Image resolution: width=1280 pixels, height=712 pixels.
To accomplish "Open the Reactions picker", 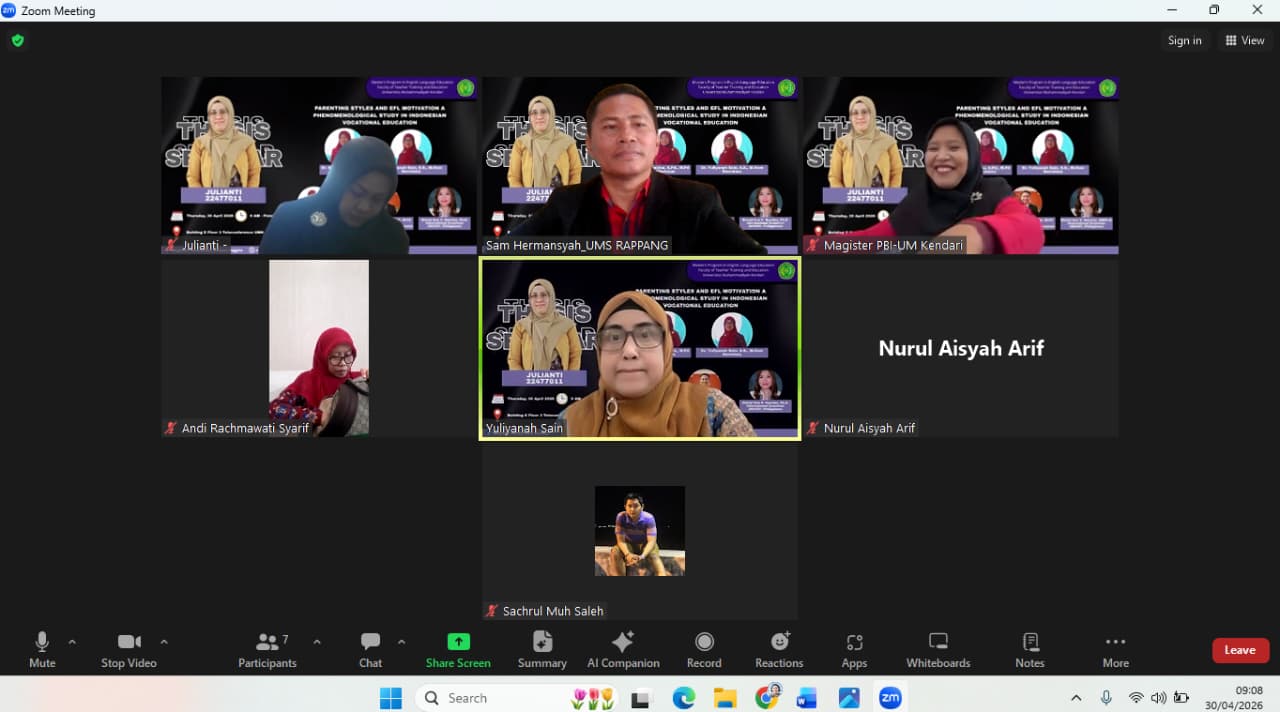I will 779,649.
